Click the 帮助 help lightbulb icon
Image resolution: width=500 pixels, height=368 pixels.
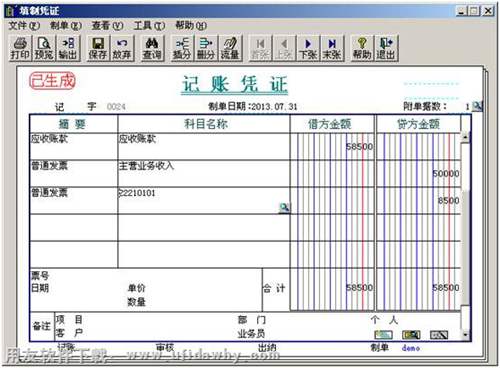click(x=362, y=48)
